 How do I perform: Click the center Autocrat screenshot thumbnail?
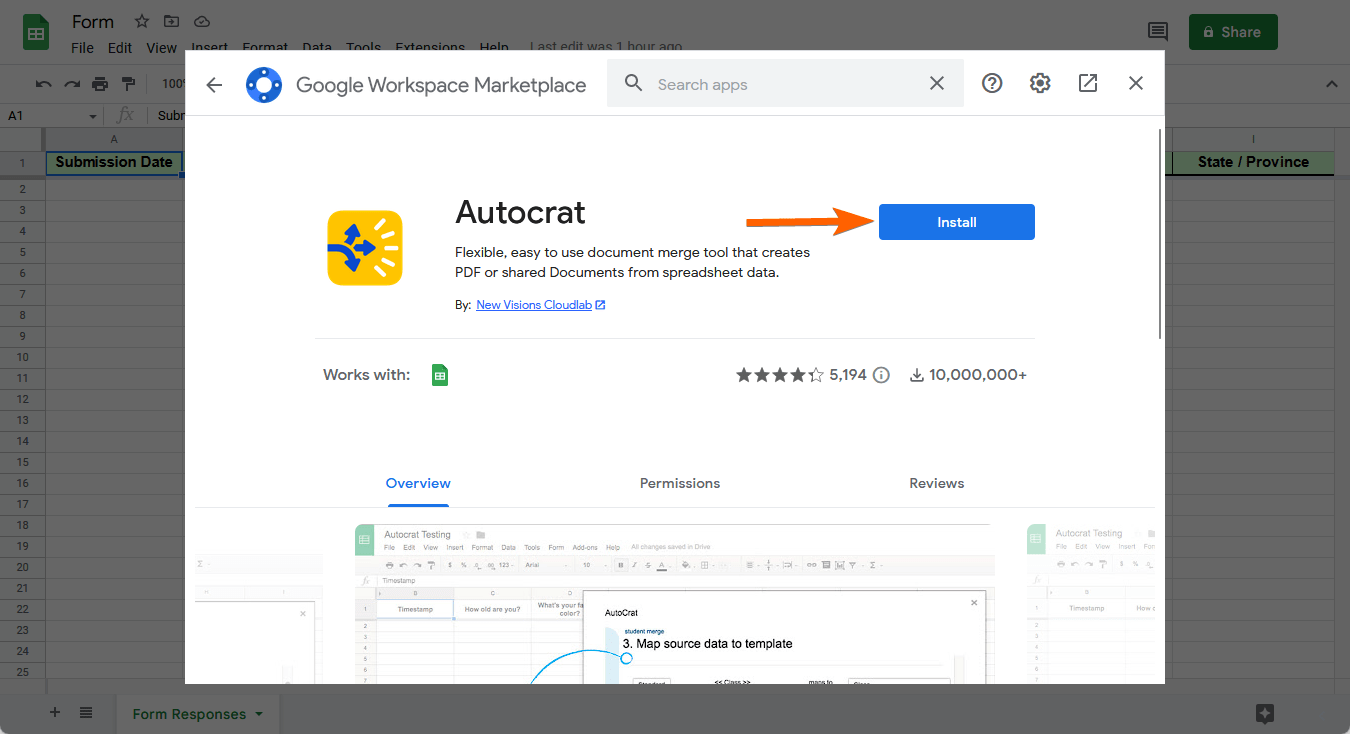coord(675,604)
